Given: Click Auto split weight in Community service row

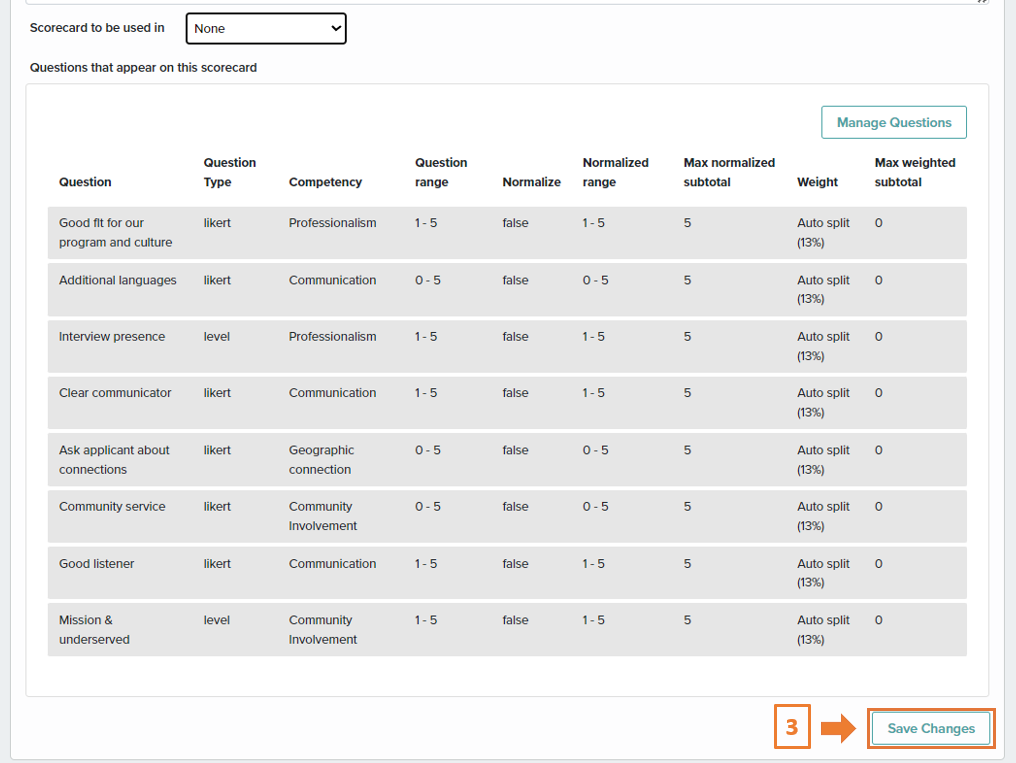Looking at the screenshot, I should pos(823,516).
